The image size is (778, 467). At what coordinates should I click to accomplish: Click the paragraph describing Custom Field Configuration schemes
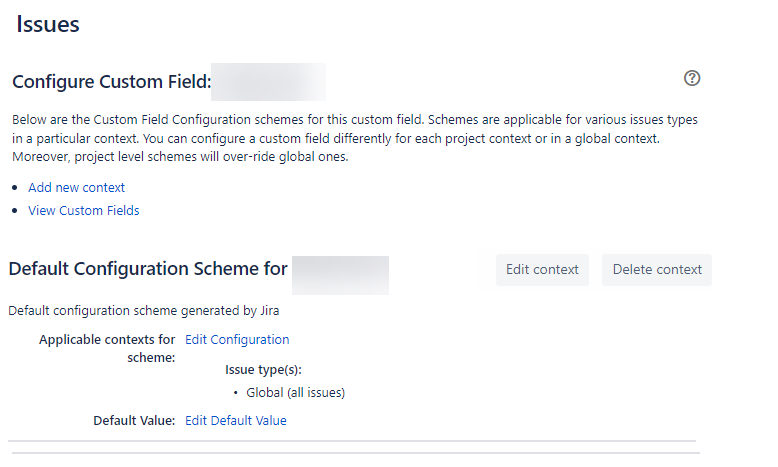(x=355, y=138)
